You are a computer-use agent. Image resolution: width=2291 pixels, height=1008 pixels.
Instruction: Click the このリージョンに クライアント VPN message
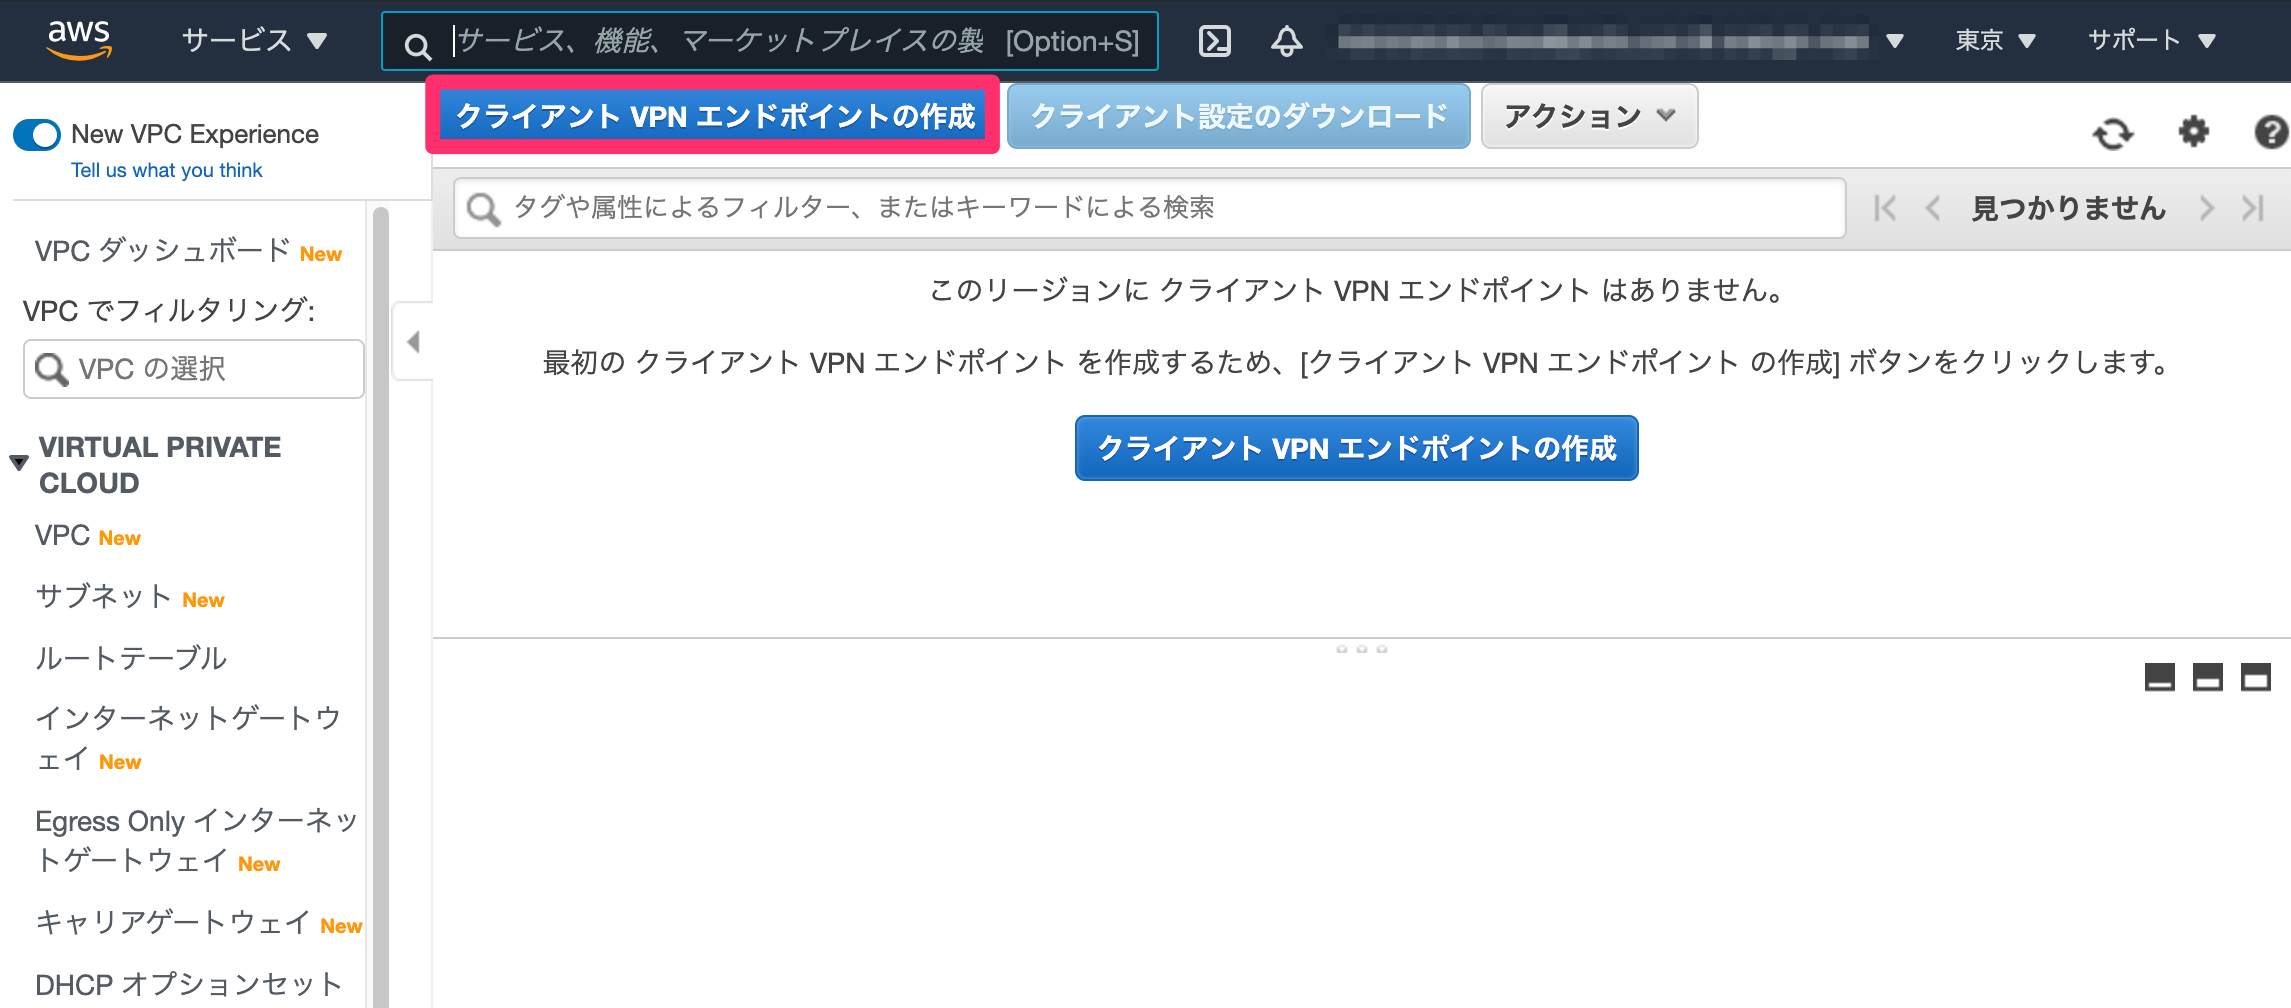click(1358, 290)
